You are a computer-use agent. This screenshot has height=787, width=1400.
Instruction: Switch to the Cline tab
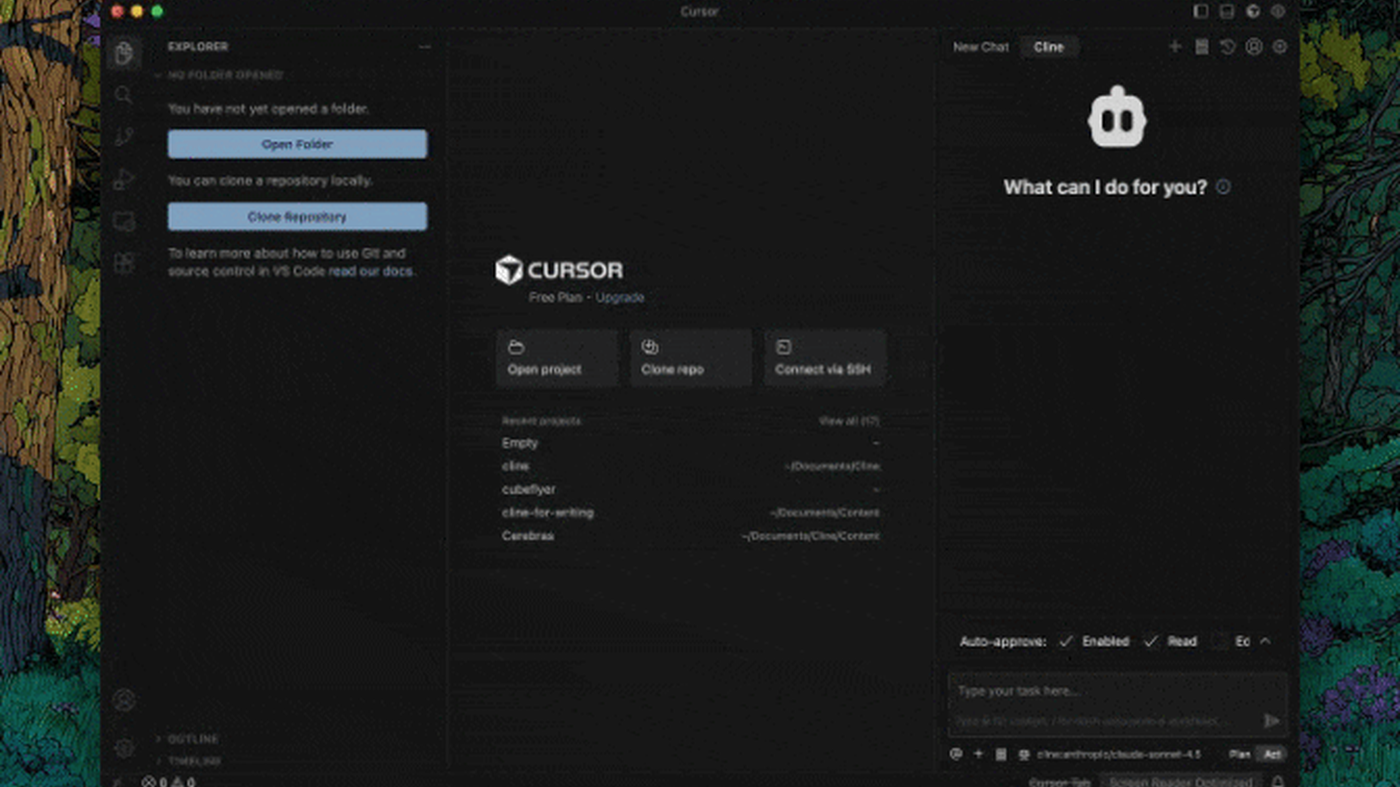[1049, 47]
